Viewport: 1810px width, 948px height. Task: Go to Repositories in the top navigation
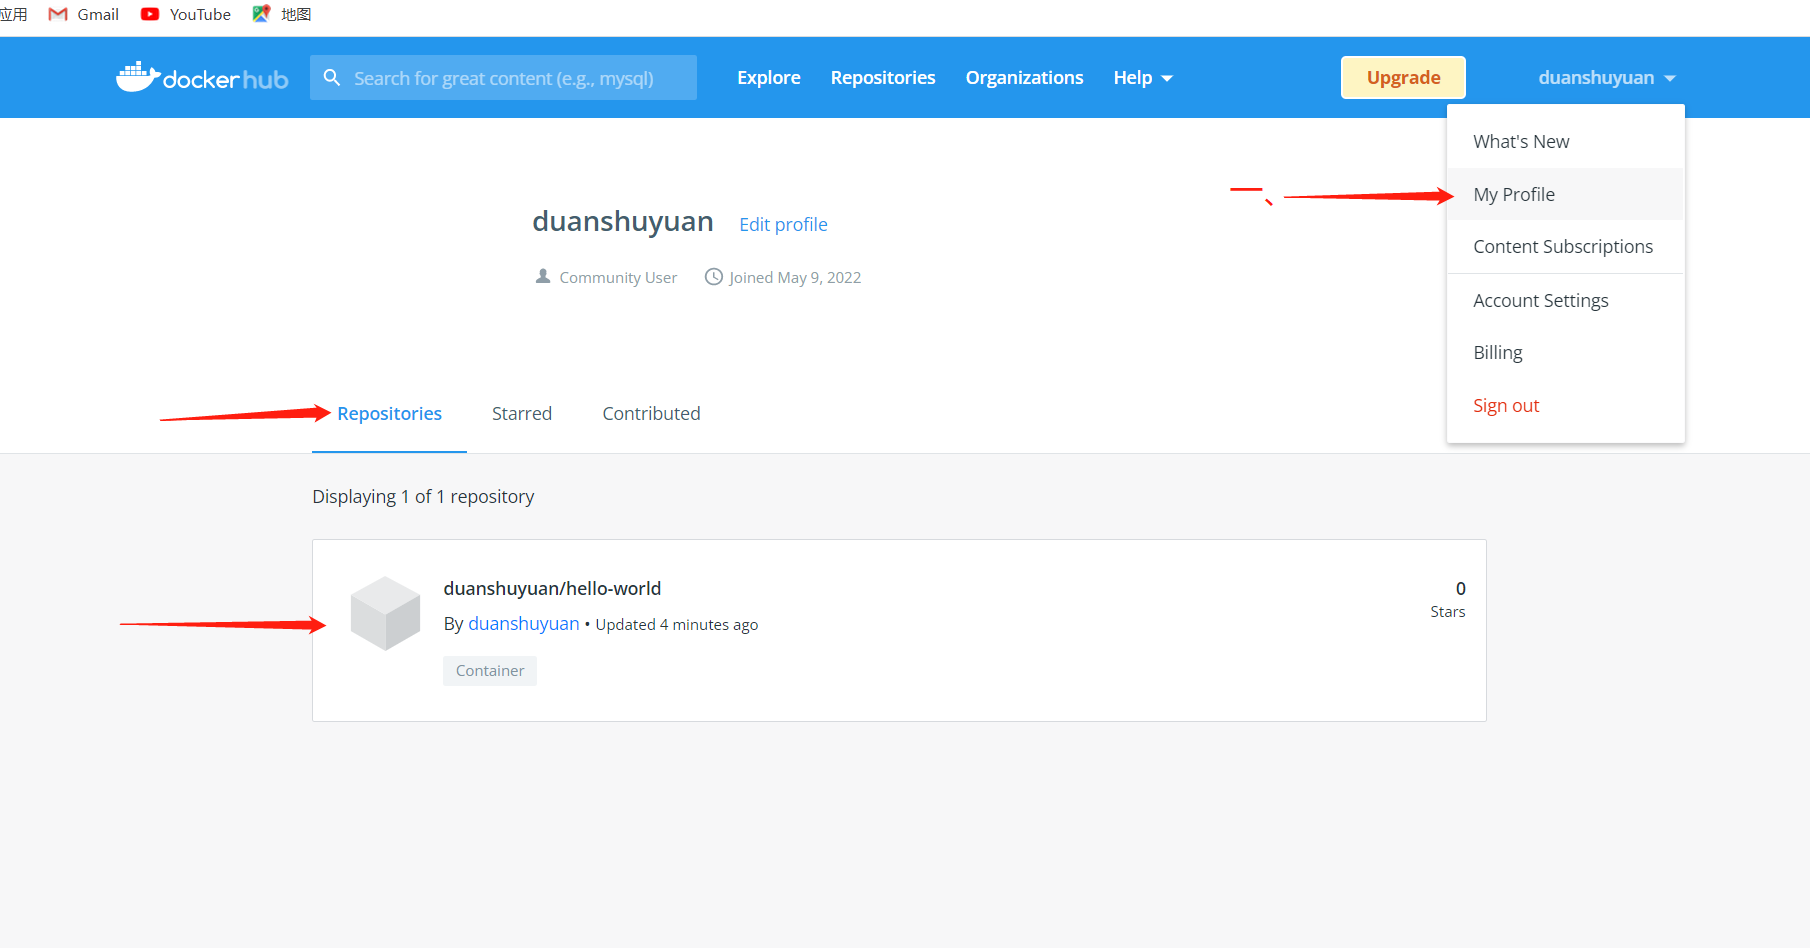click(x=883, y=78)
